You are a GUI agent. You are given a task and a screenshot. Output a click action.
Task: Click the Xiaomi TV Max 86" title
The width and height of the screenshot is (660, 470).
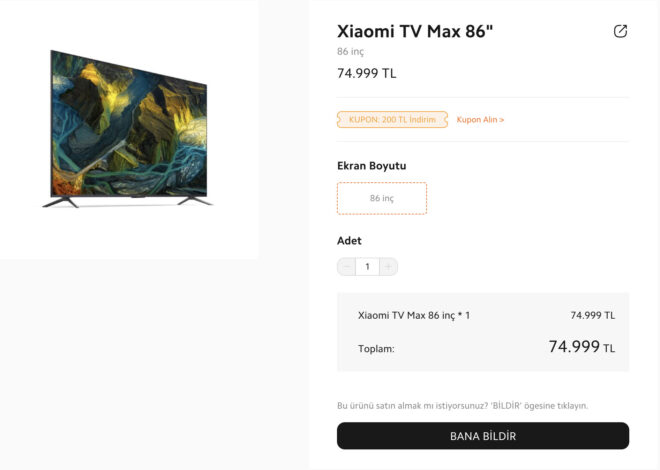tap(415, 32)
